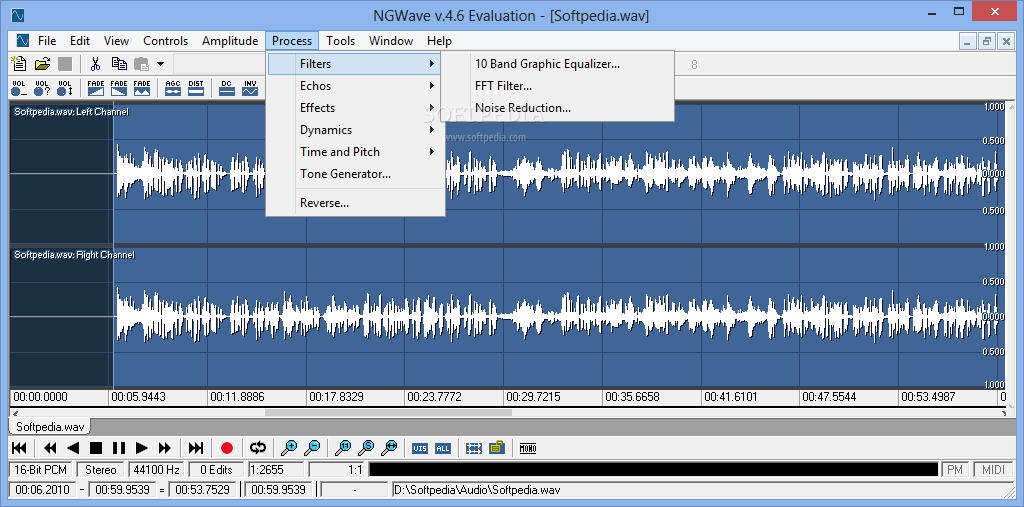Switch to the Softpedia.wav tab

(50, 427)
